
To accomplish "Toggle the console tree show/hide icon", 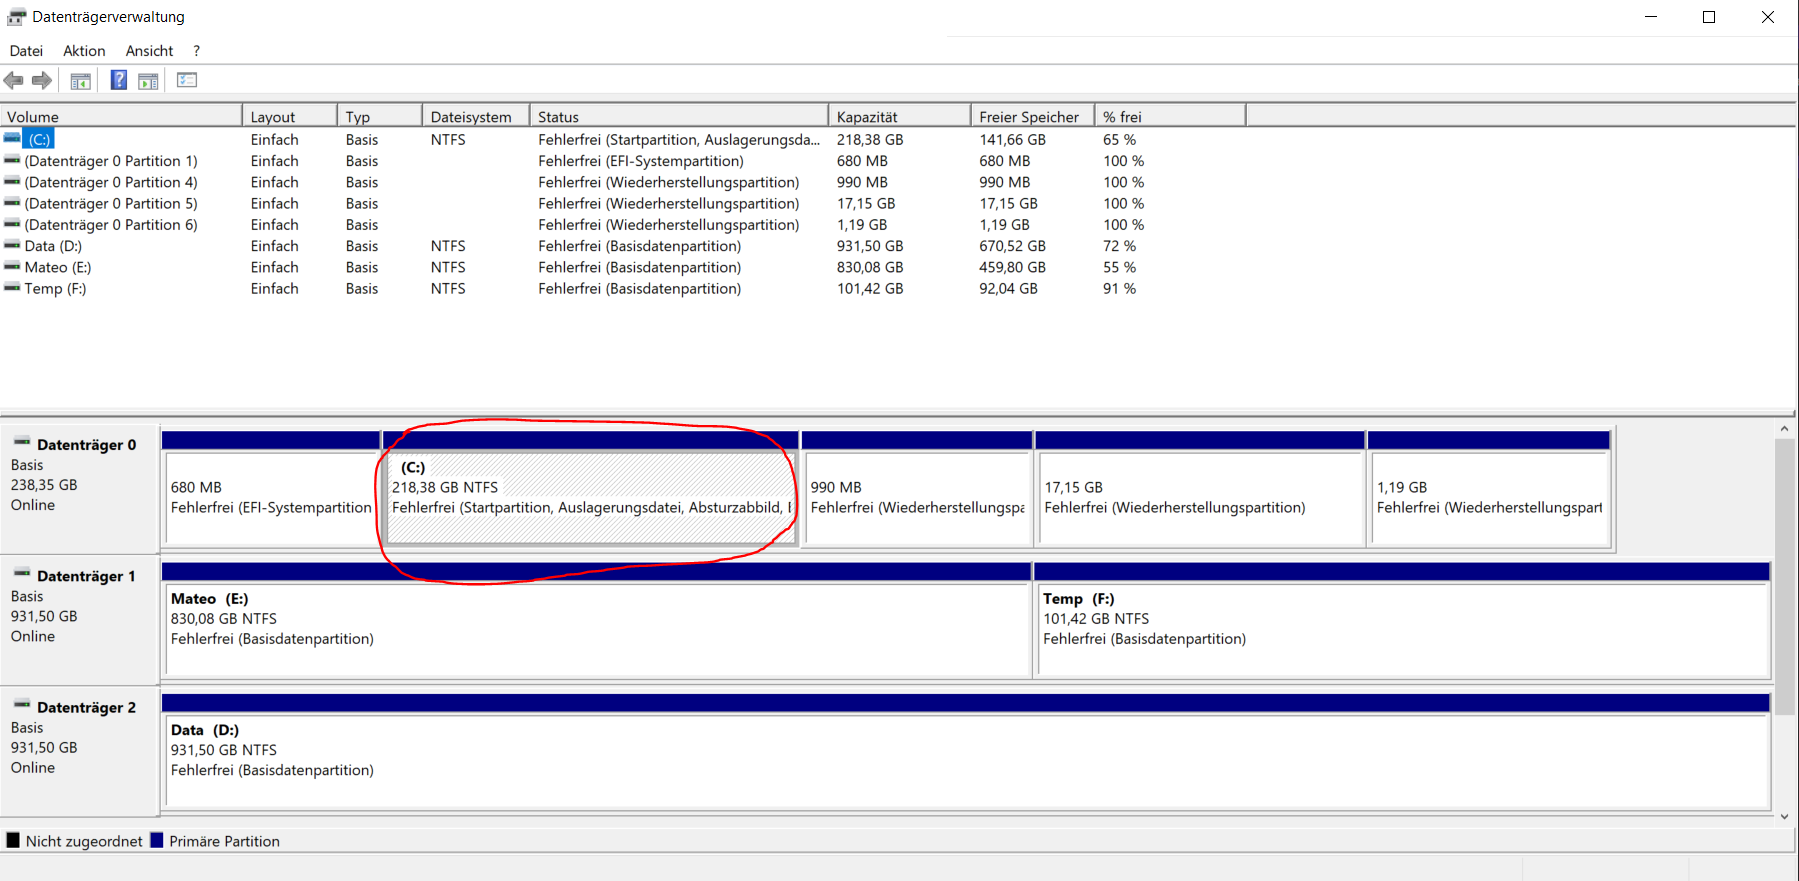I will [x=81, y=81].
